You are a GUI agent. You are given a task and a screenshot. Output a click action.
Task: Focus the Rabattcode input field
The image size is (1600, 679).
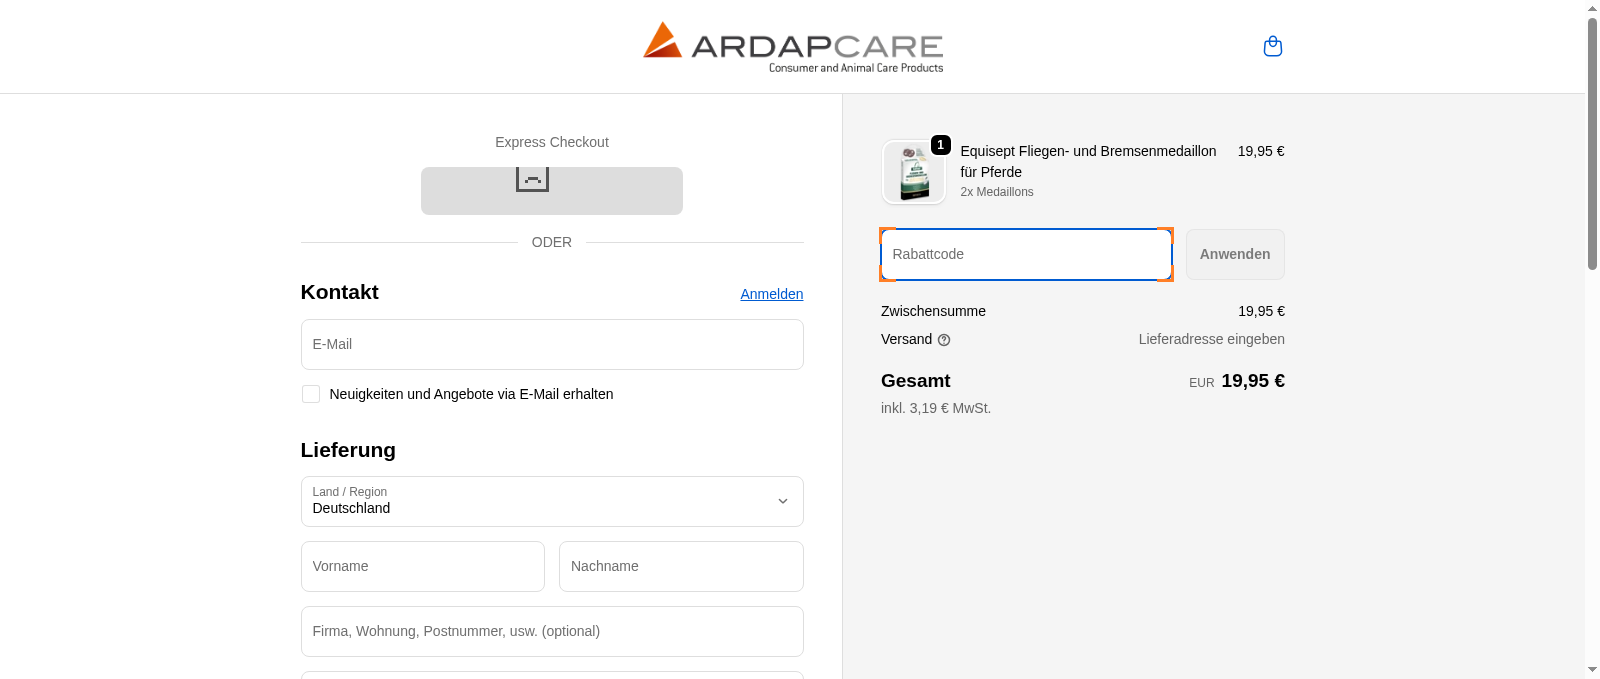click(x=1026, y=254)
